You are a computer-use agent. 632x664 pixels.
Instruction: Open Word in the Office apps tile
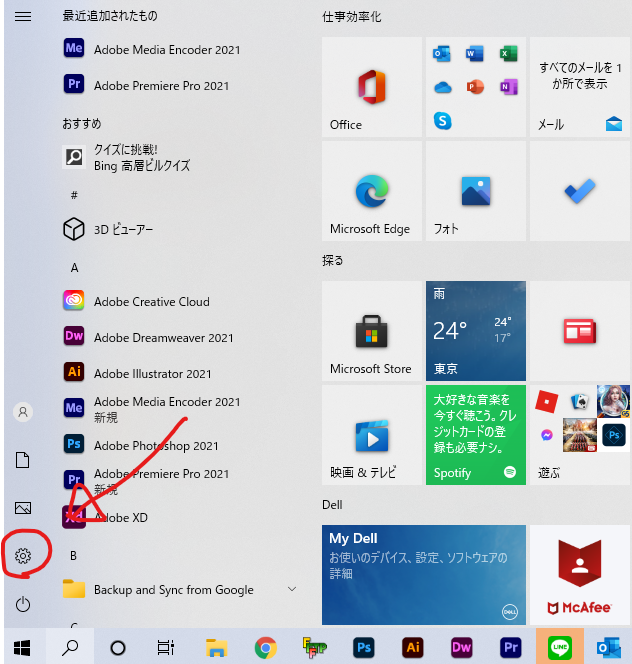pyautogui.click(x=475, y=54)
